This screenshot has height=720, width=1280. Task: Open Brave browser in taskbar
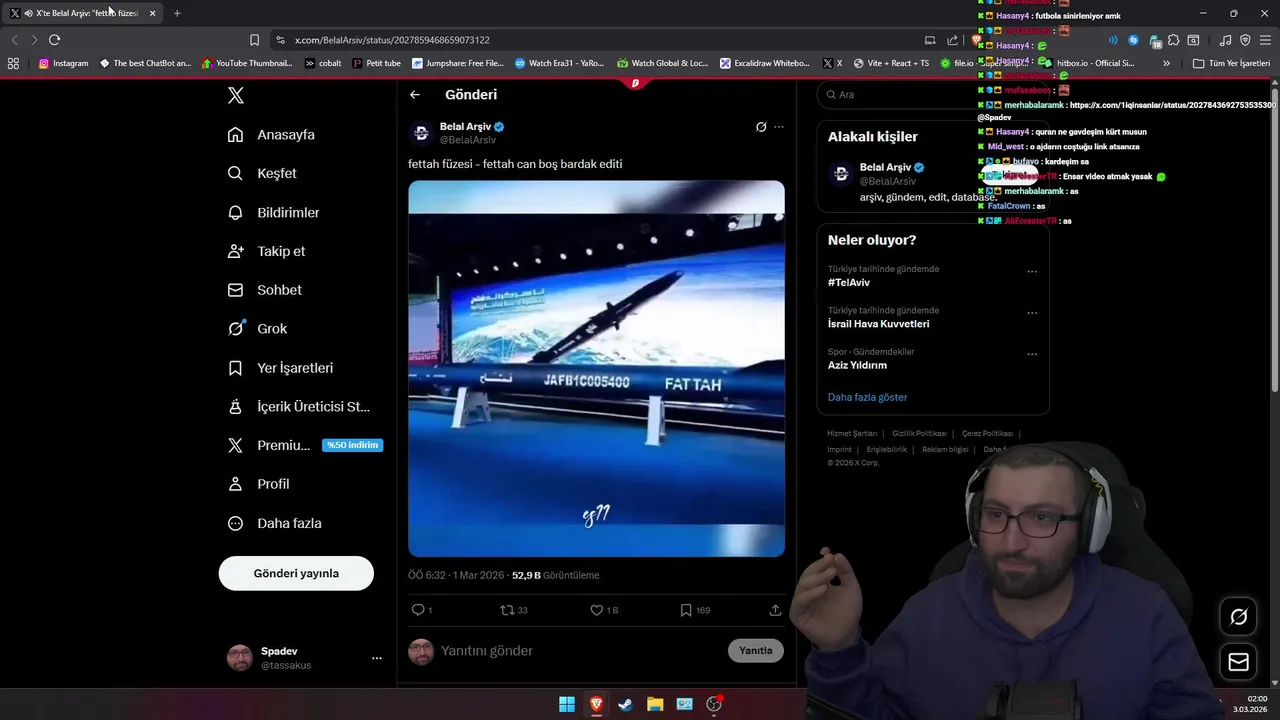coord(596,704)
